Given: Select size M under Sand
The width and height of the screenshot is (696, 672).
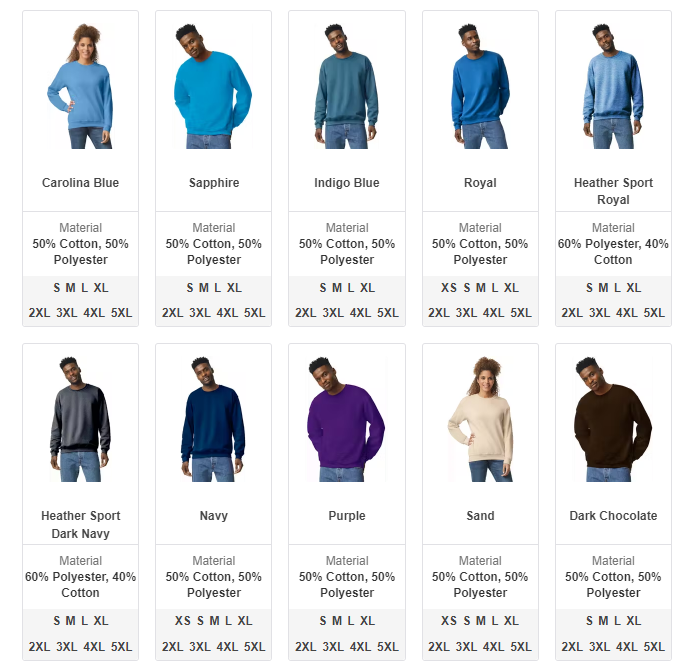Looking at the screenshot, I should pyautogui.click(x=481, y=621).
